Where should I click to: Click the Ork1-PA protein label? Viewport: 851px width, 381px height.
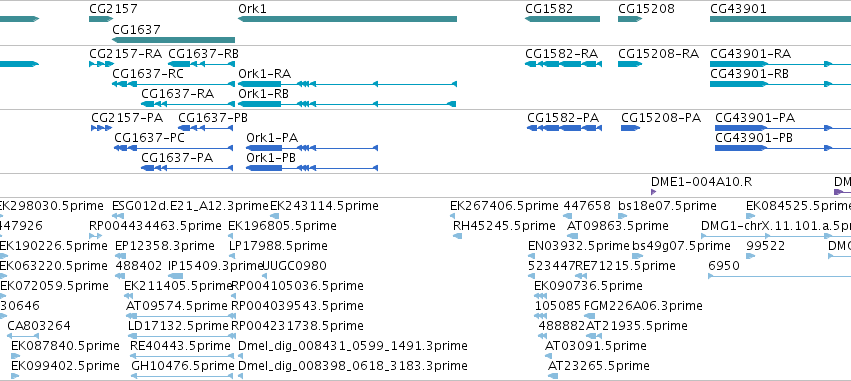tap(272, 138)
